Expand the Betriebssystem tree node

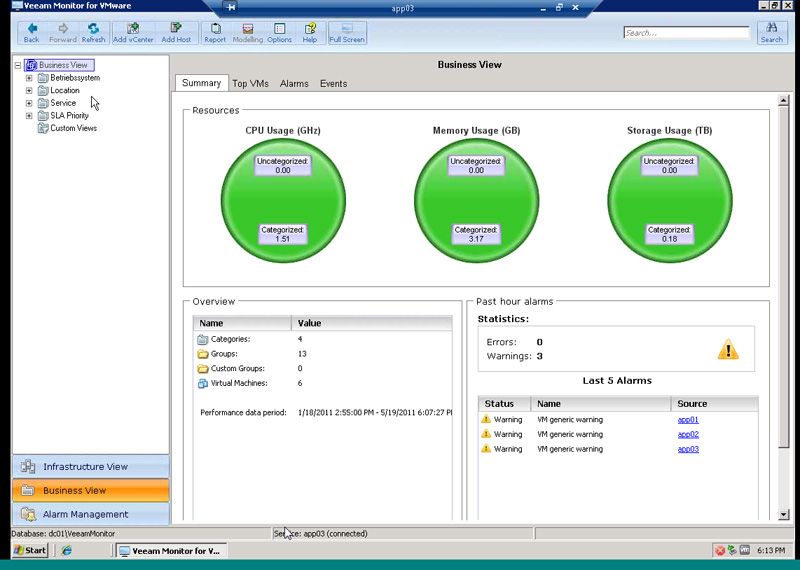[x=29, y=78]
